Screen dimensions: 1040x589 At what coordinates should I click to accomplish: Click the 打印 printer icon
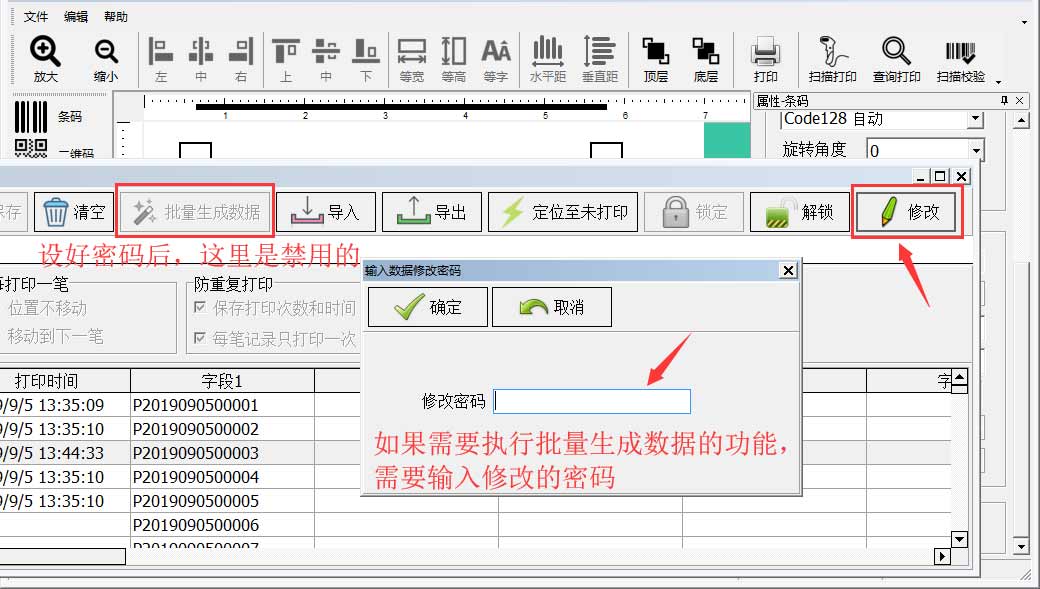[x=766, y=58]
